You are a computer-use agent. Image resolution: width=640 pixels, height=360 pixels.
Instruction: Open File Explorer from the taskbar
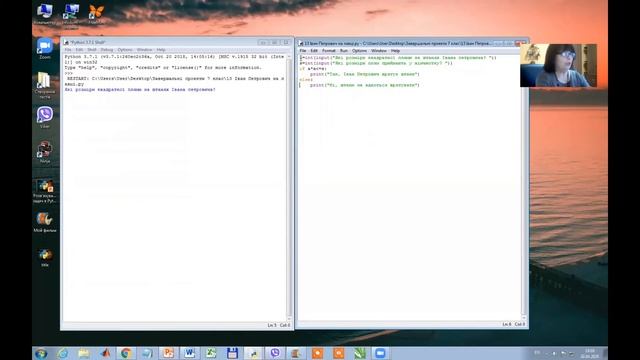[84, 353]
